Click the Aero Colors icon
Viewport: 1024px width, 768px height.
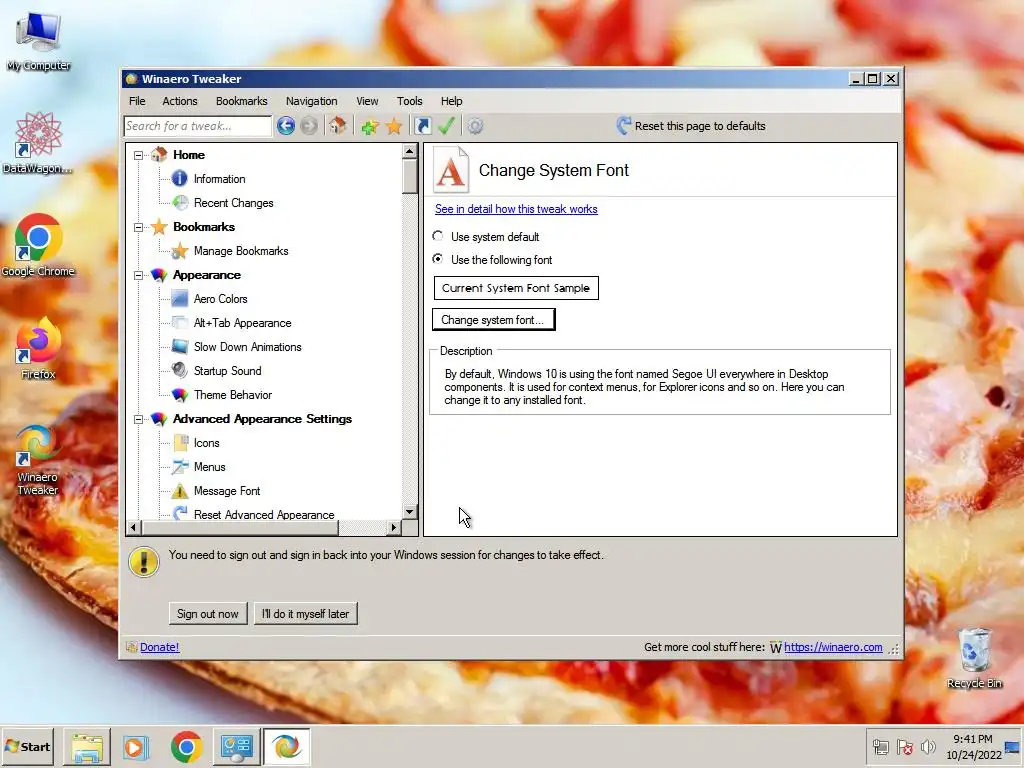tap(180, 299)
